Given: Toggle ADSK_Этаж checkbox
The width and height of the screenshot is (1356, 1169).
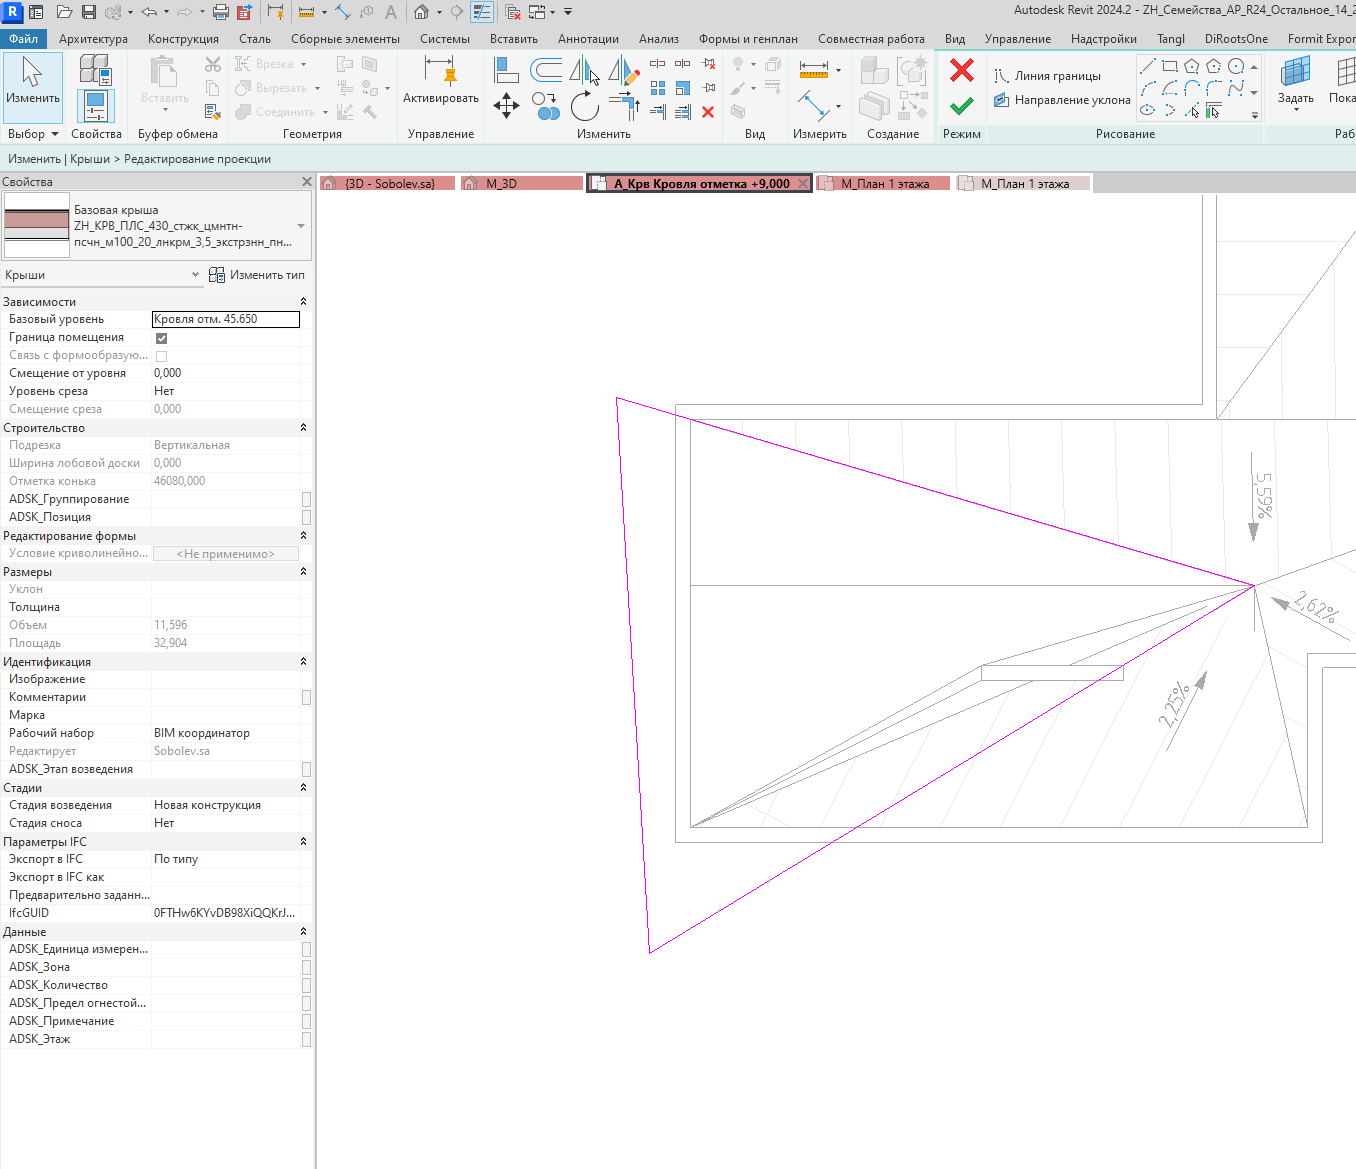Looking at the screenshot, I should (306, 1039).
